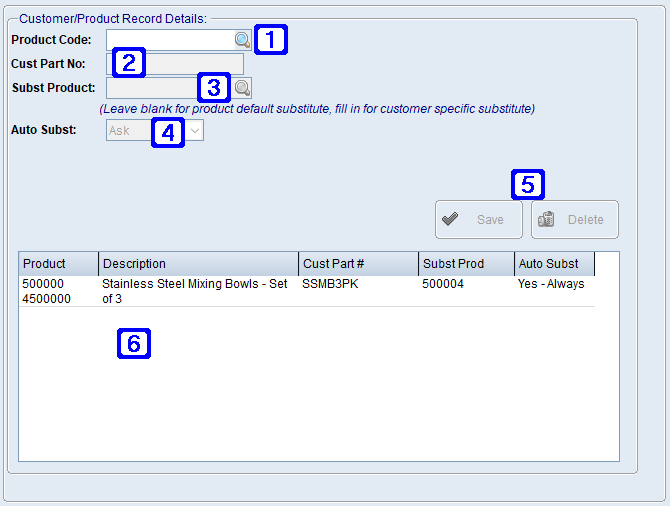The image size is (670, 506).
Task: Sort by the Description column header
Action: (198, 264)
